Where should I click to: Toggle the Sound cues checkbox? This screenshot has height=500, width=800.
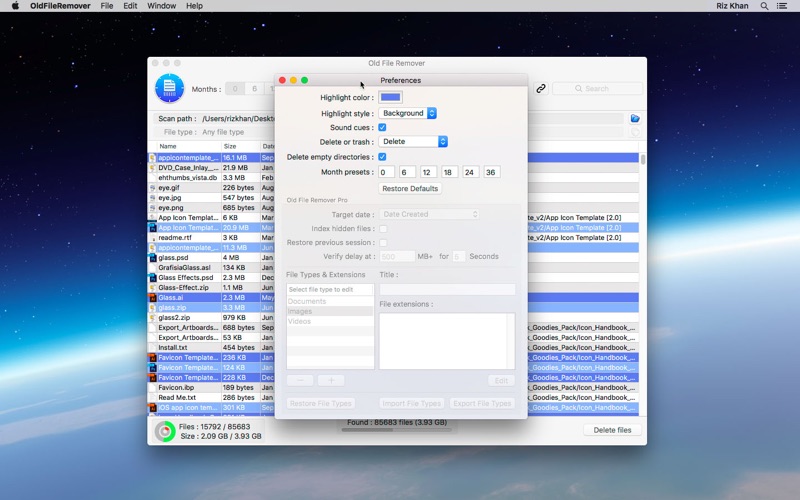[x=382, y=128]
